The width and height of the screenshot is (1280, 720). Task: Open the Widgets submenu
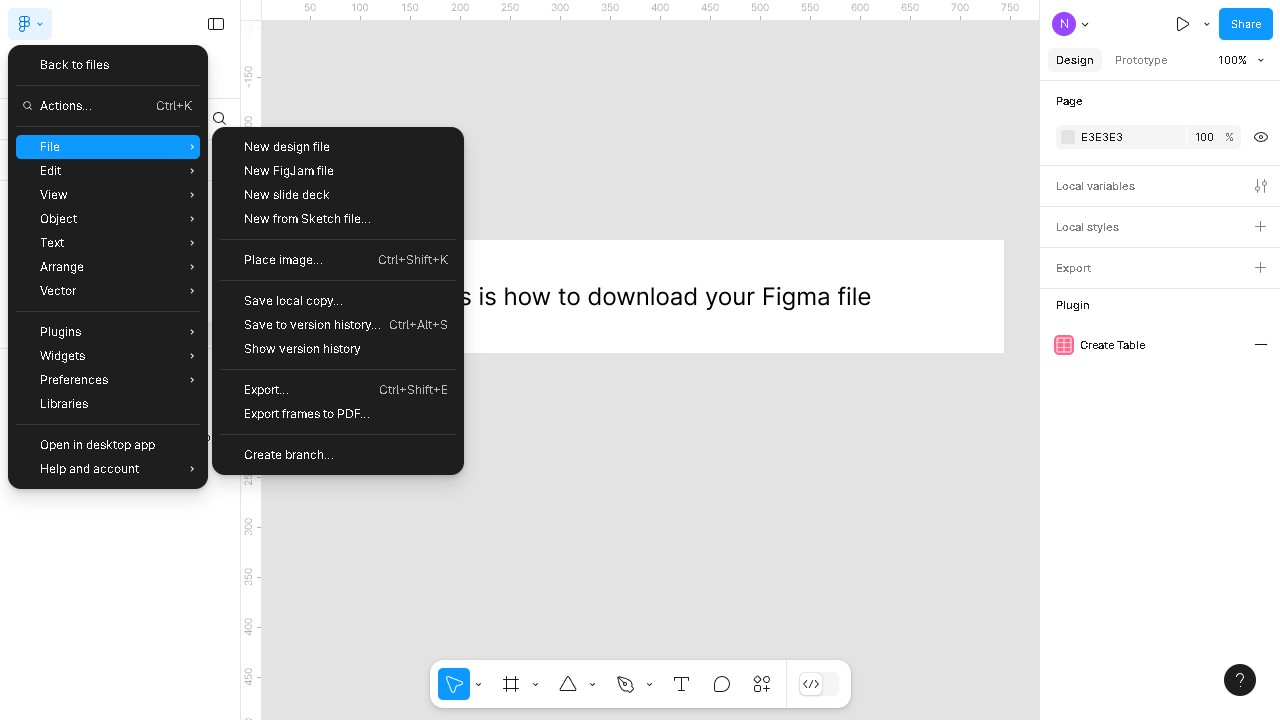coord(108,356)
